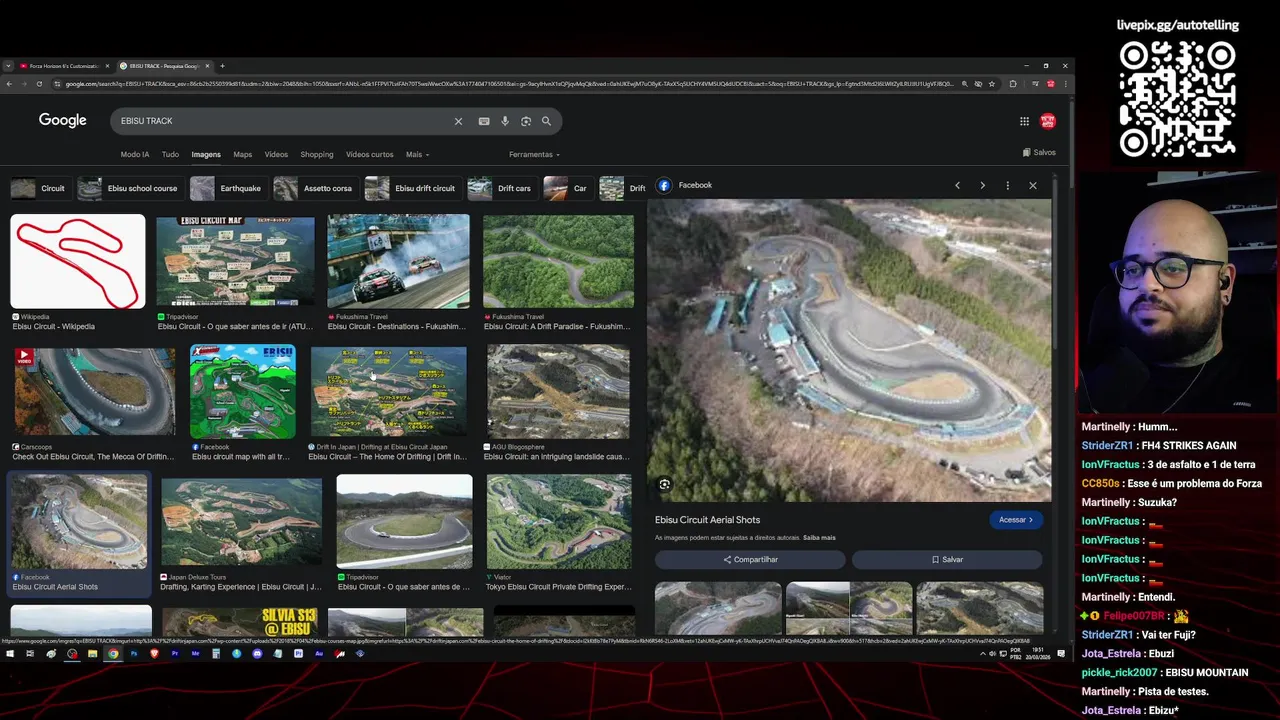
Task: Click the Compartilhar button
Action: (750, 560)
